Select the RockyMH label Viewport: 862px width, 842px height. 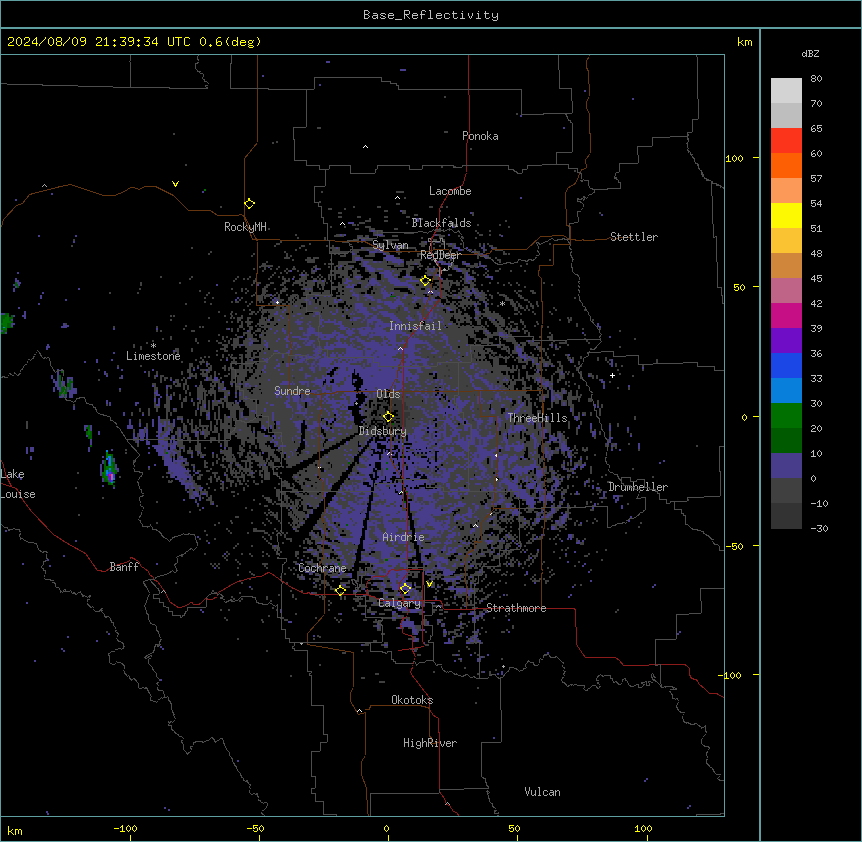tap(245, 227)
